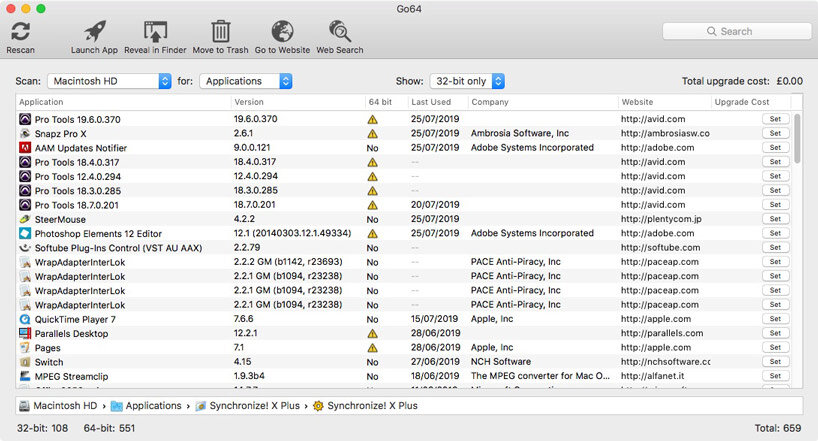Select the Parallels Desktop app icon
The height and width of the screenshot is (441, 818).
click(25, 333)
